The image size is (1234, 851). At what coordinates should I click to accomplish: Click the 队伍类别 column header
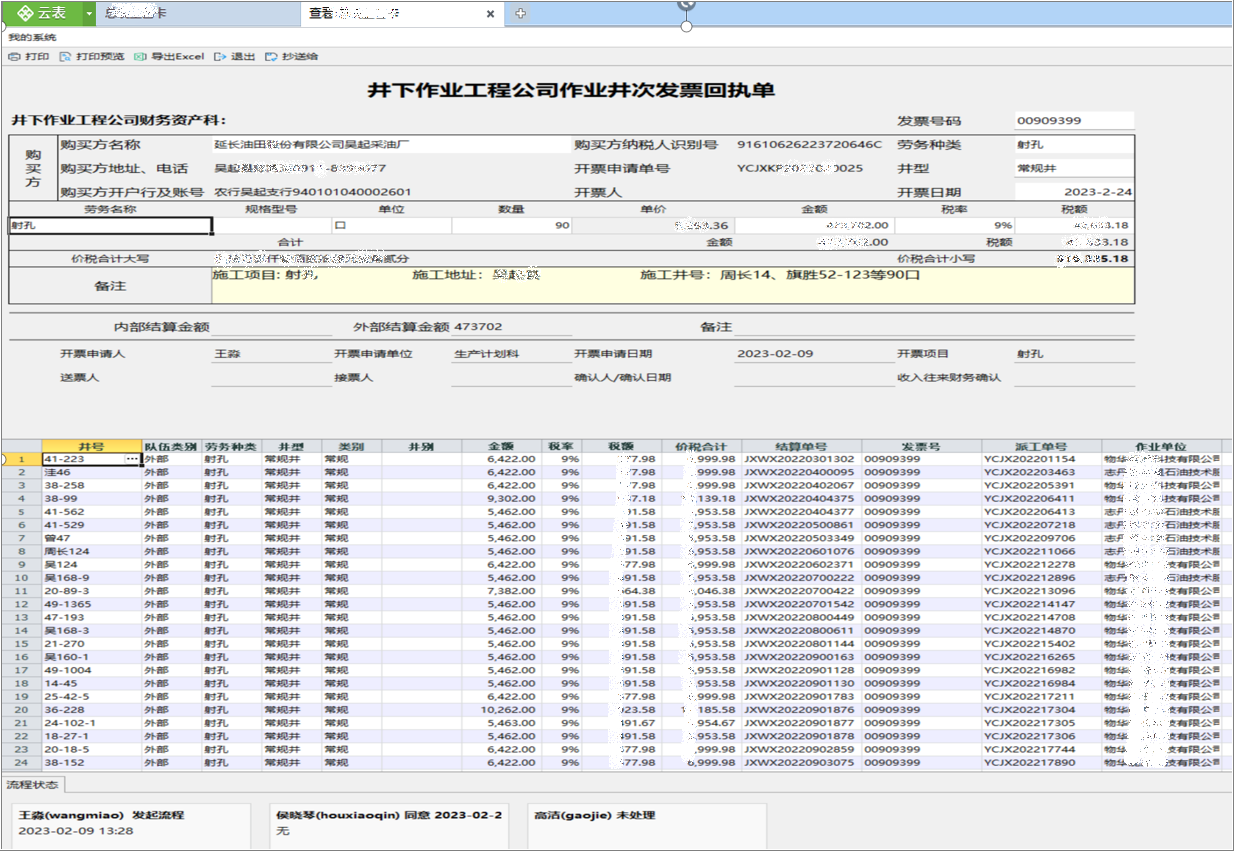(x=171, y=446)
